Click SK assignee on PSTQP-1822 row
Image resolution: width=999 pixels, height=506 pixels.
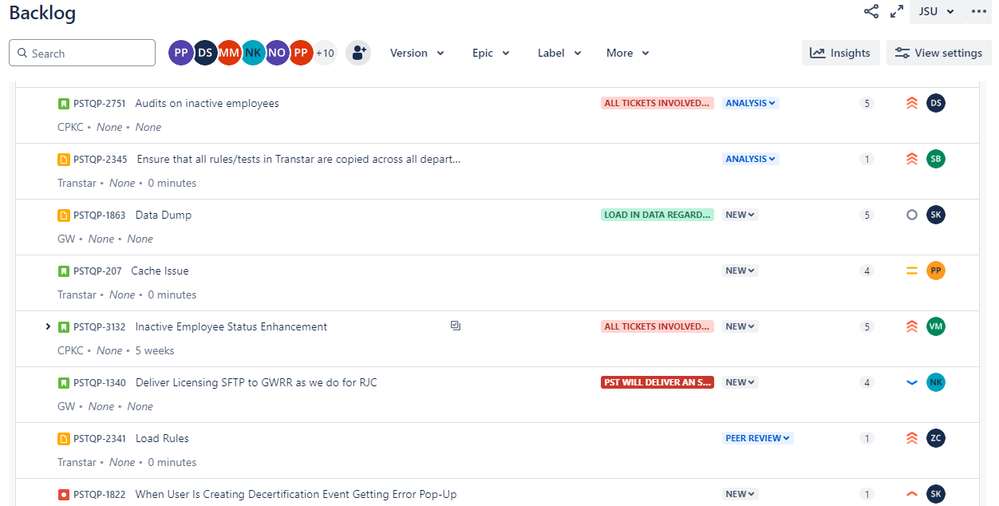(935, 494)
